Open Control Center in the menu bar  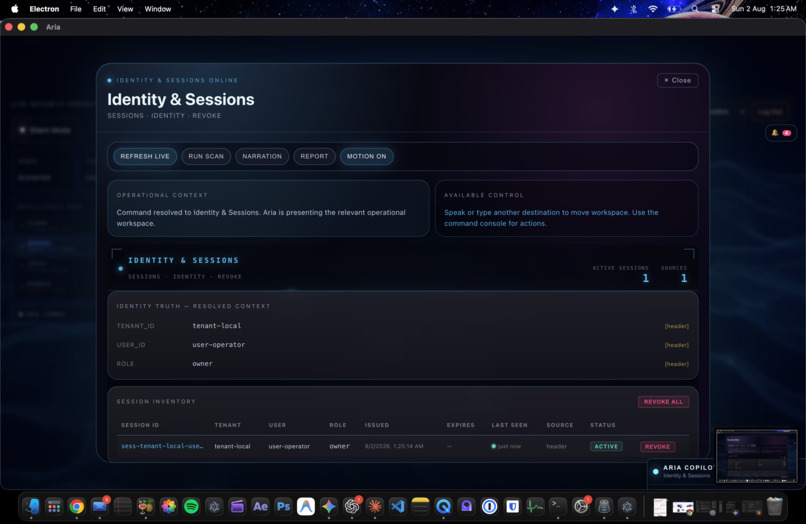715,9
